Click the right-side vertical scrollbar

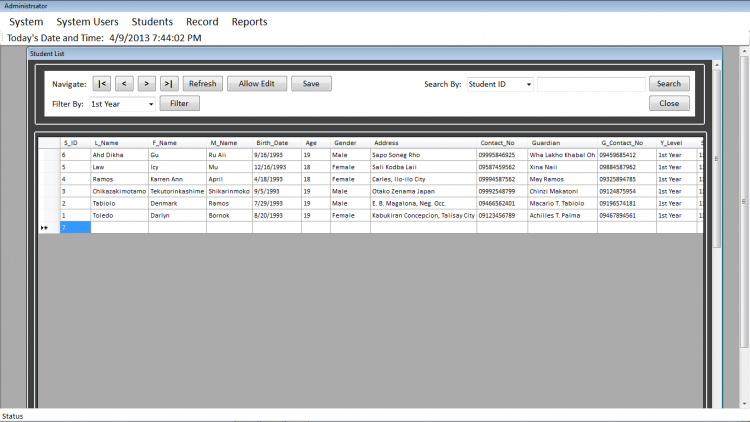(x=744, y=230)
